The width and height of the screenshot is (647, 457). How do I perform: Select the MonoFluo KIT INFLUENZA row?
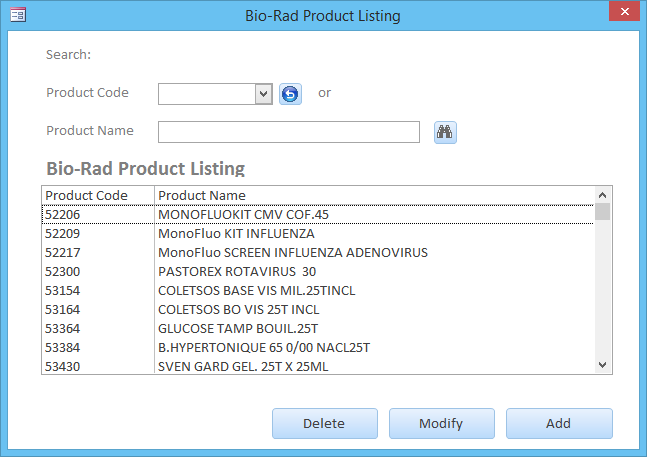click(318, 233)
